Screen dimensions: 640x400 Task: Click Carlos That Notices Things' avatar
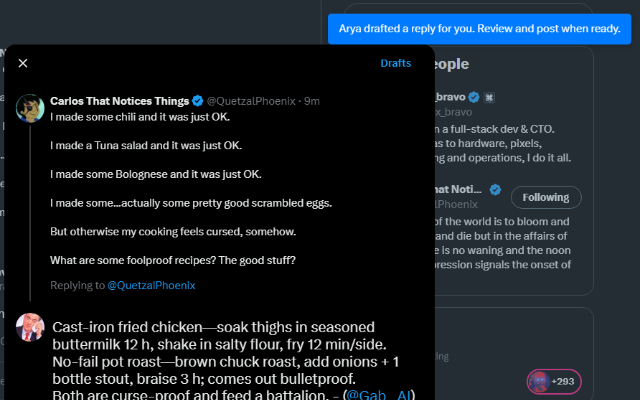[29, 107]
